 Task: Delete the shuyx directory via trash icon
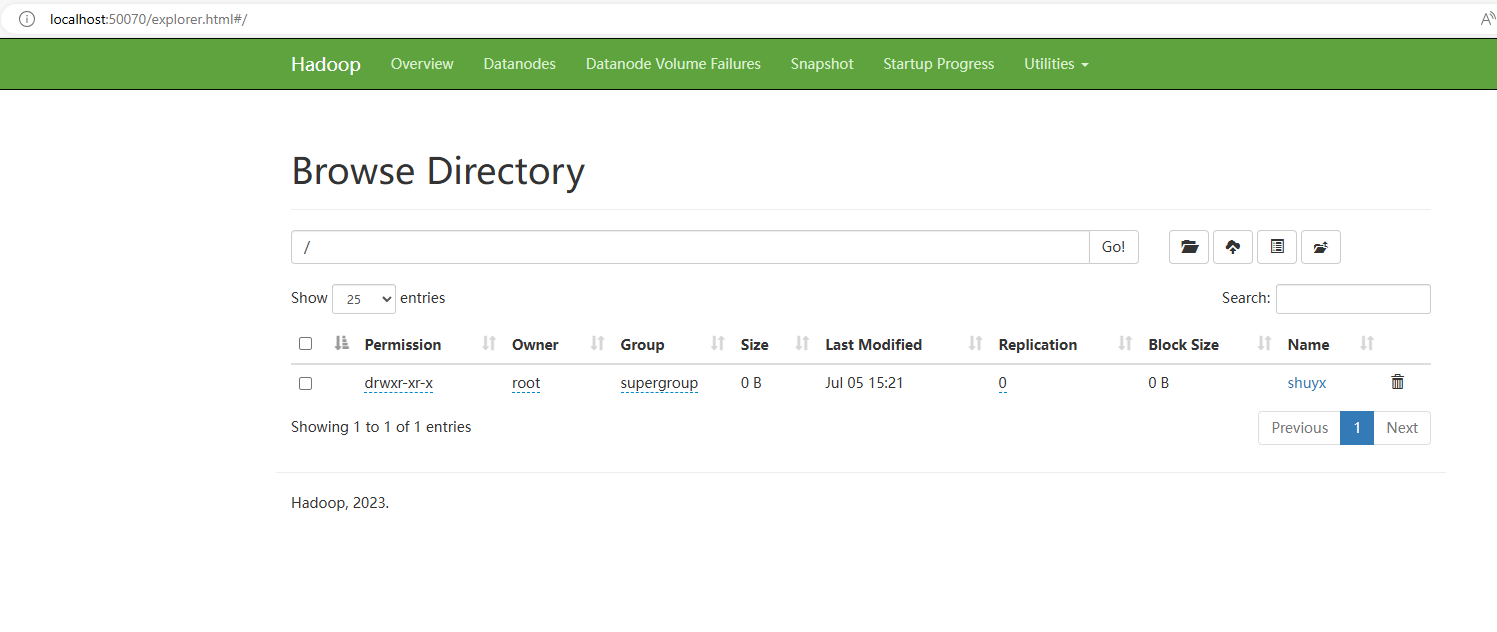1397,382
